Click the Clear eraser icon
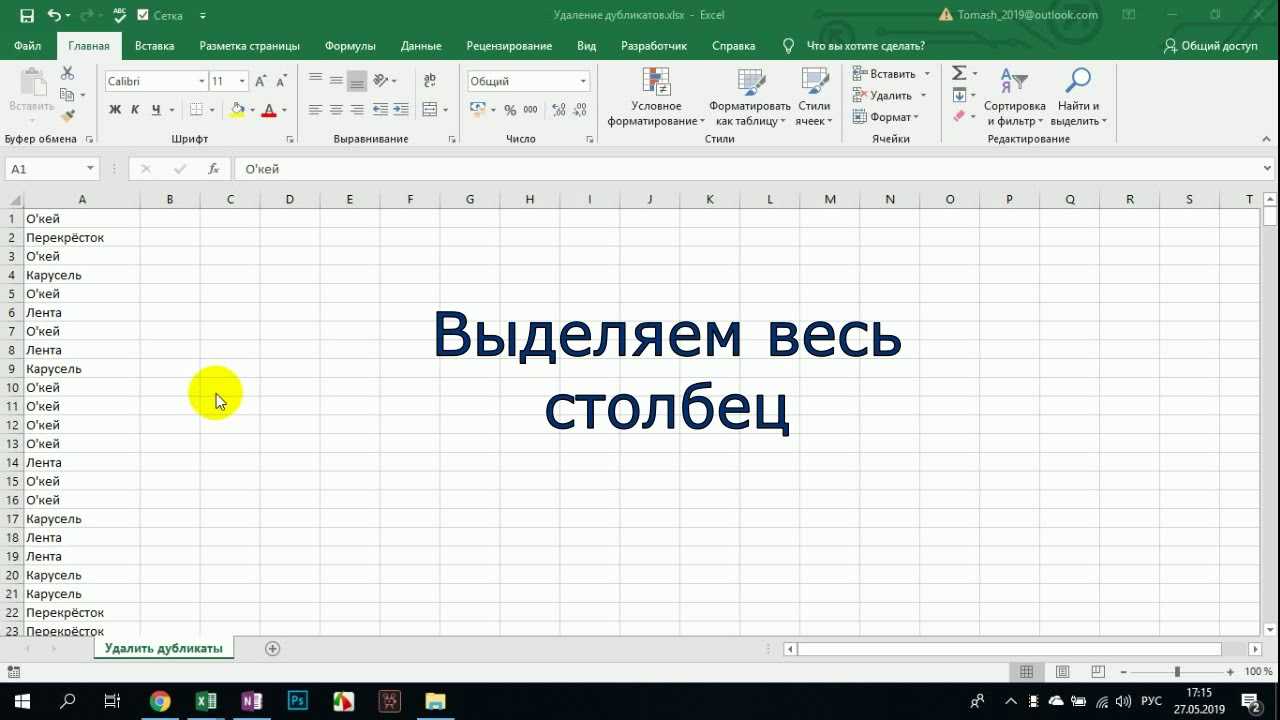 tap(959, 116)
